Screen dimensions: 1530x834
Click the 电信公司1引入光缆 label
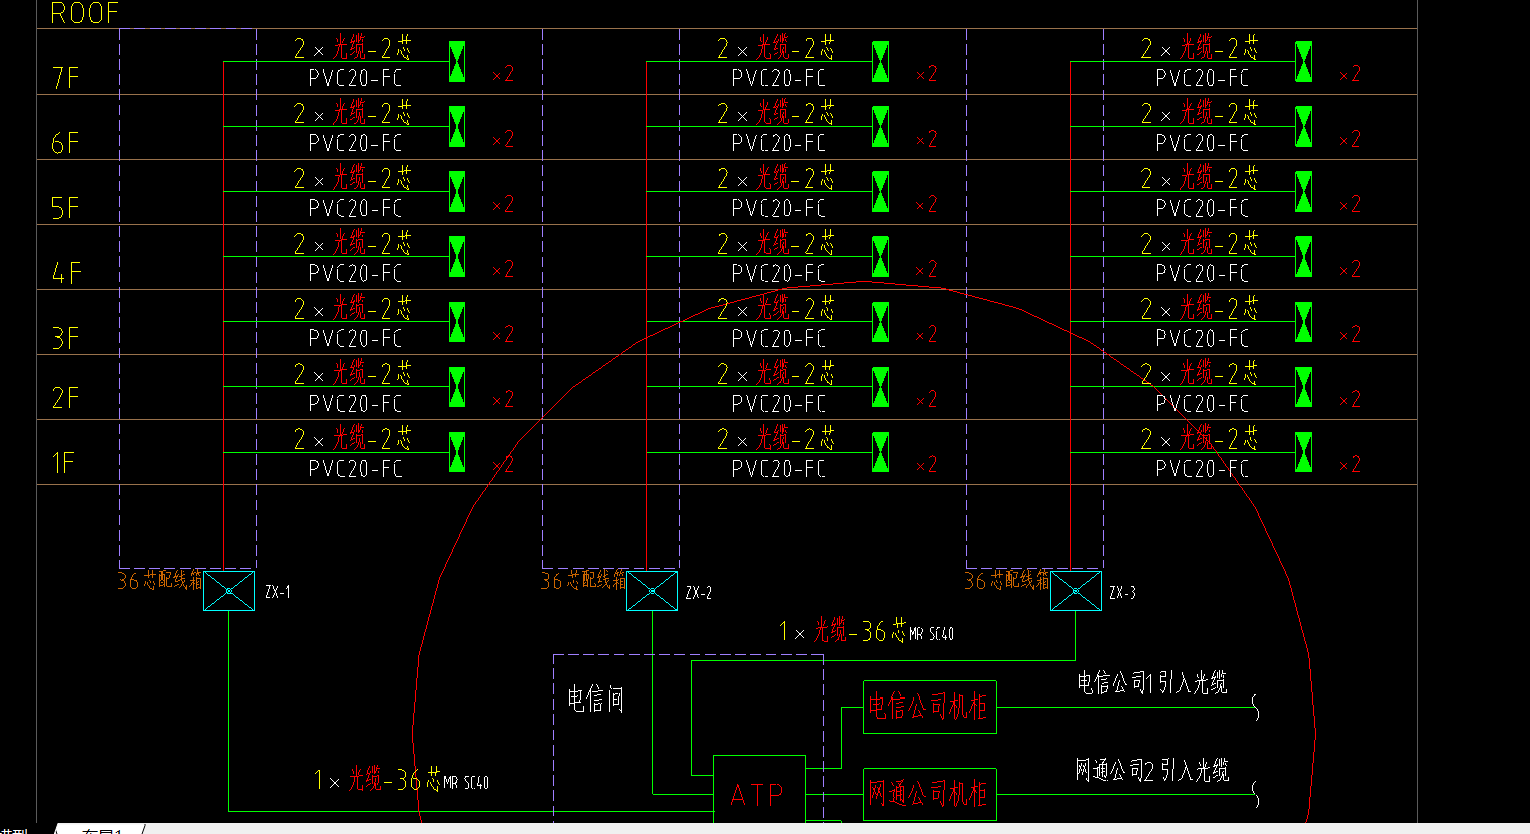tap(1152, 683)
